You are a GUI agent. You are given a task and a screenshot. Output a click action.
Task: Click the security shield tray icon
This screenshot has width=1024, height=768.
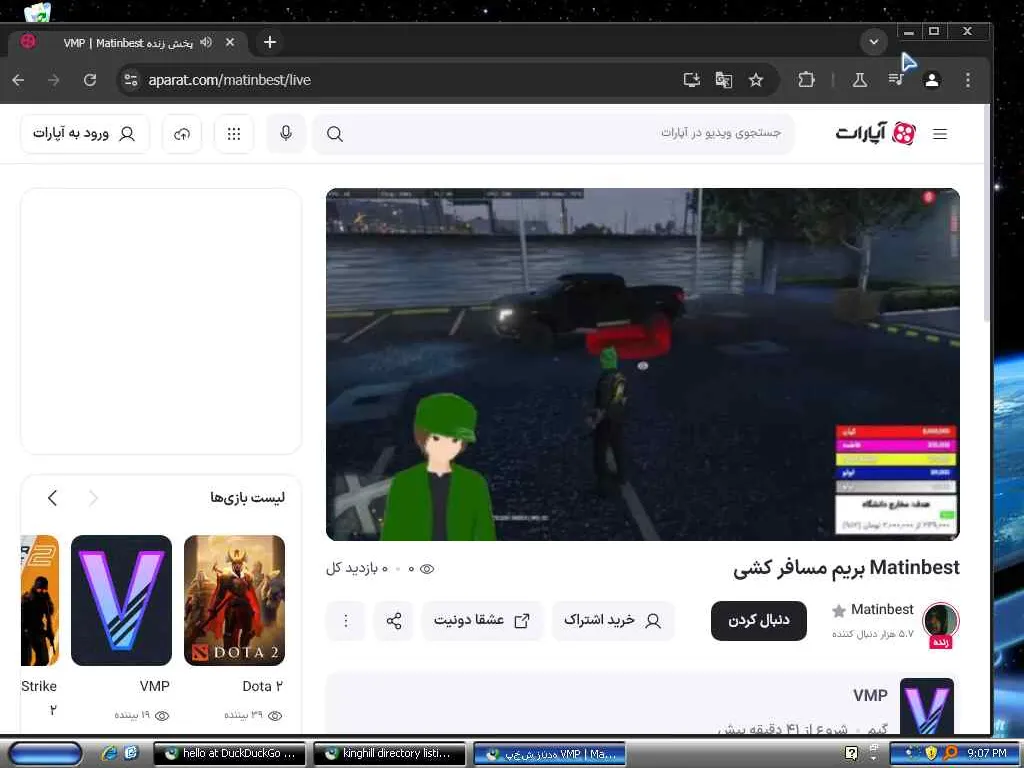pos(932,753)
